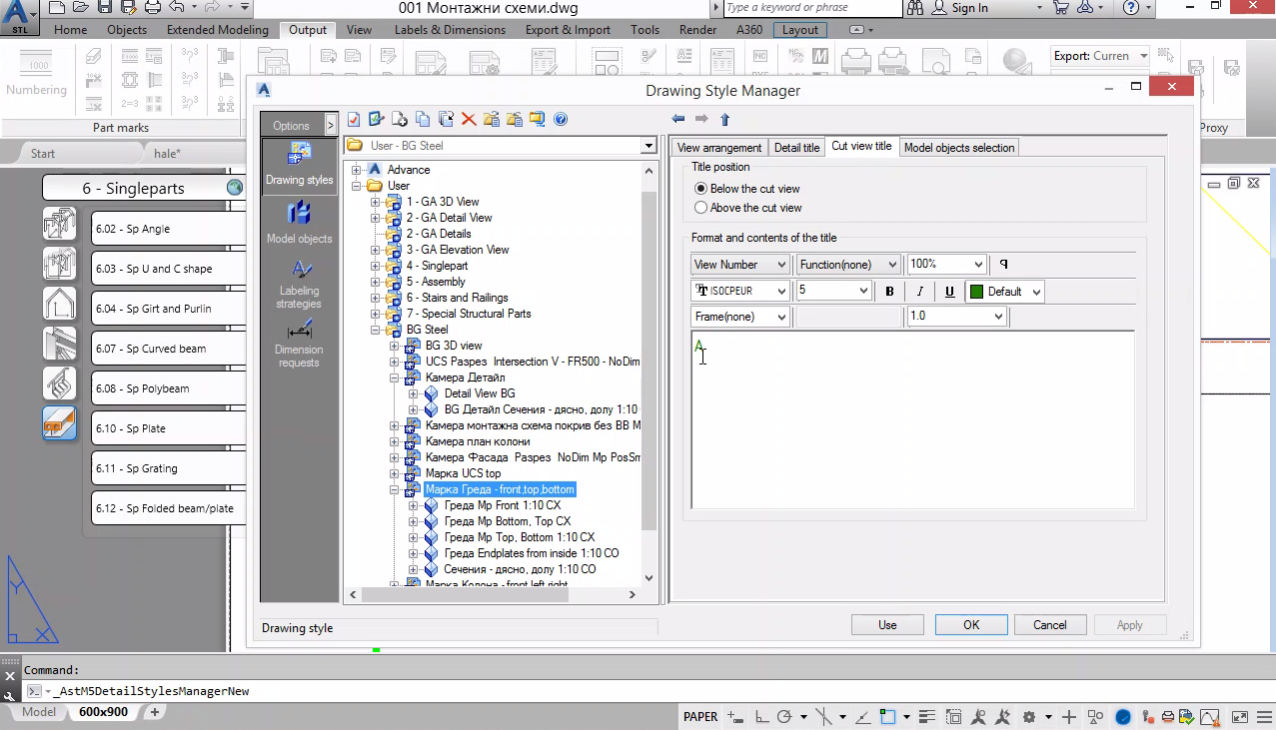Click the checkmark-with-pencil icon in style toolbar
This screenshot has width=1276, height=730.
click(x=377, y=119)
